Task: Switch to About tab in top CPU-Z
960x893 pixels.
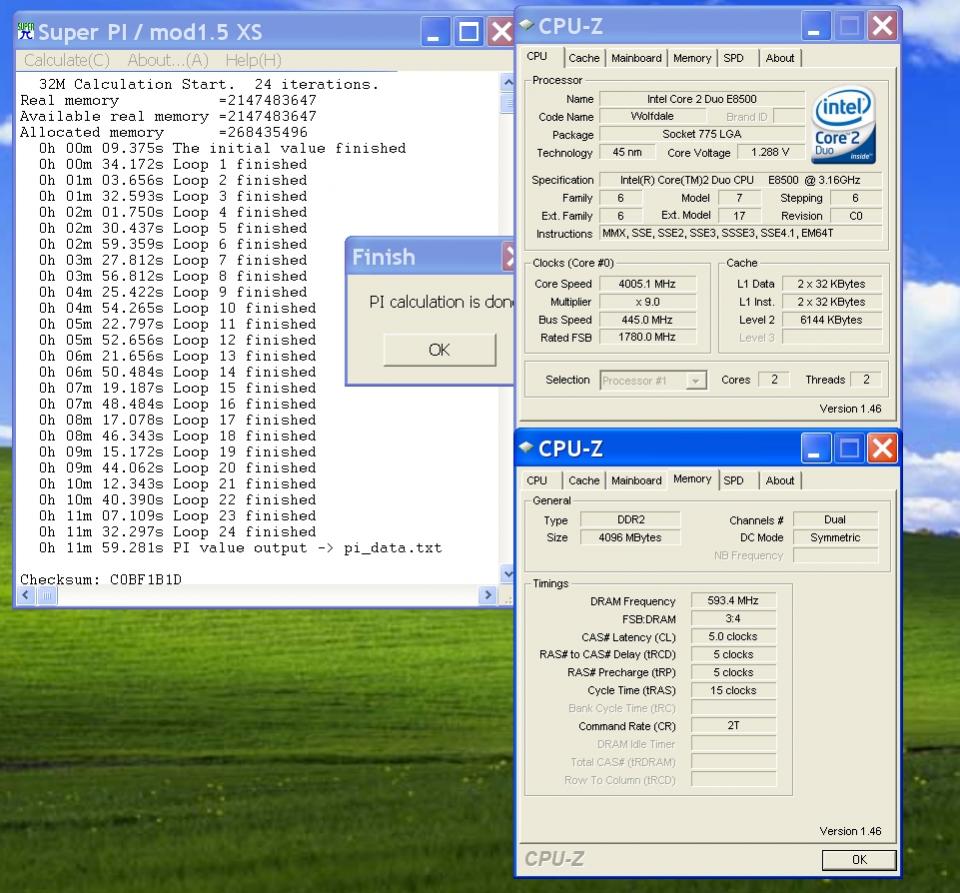Action: 779,58
